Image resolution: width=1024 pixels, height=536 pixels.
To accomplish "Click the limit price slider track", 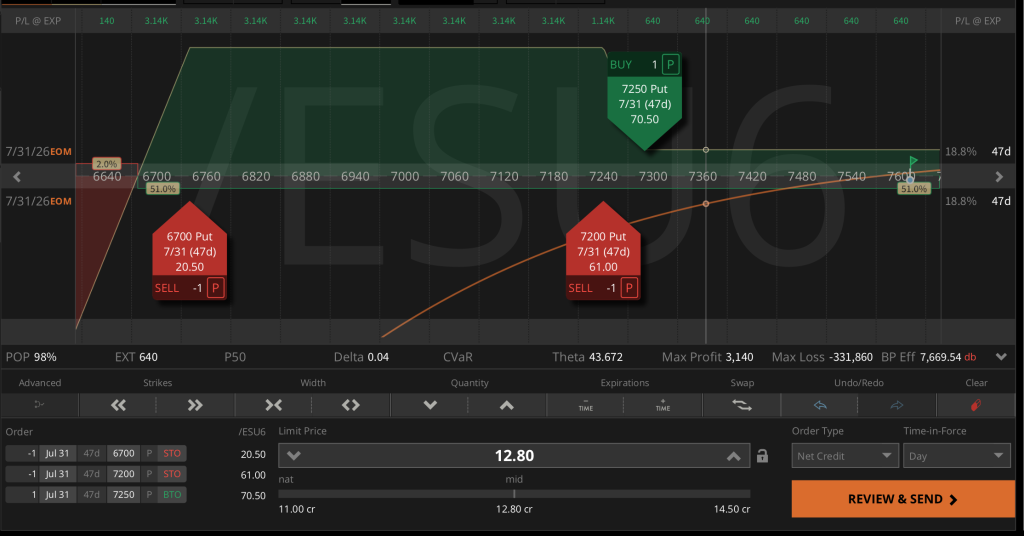I will point(514,494).
